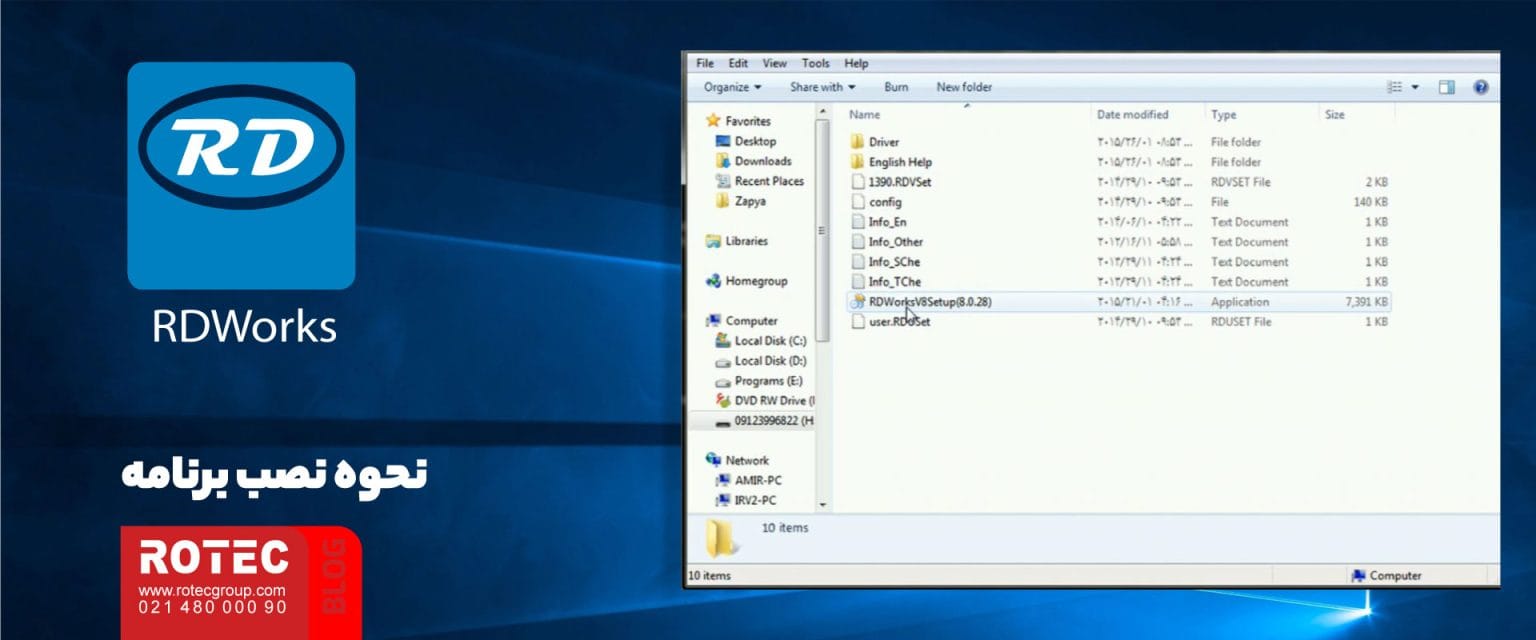1536x640 pixels.
Task: Click the Network icon in sidebar
Action: pos(713,460)
